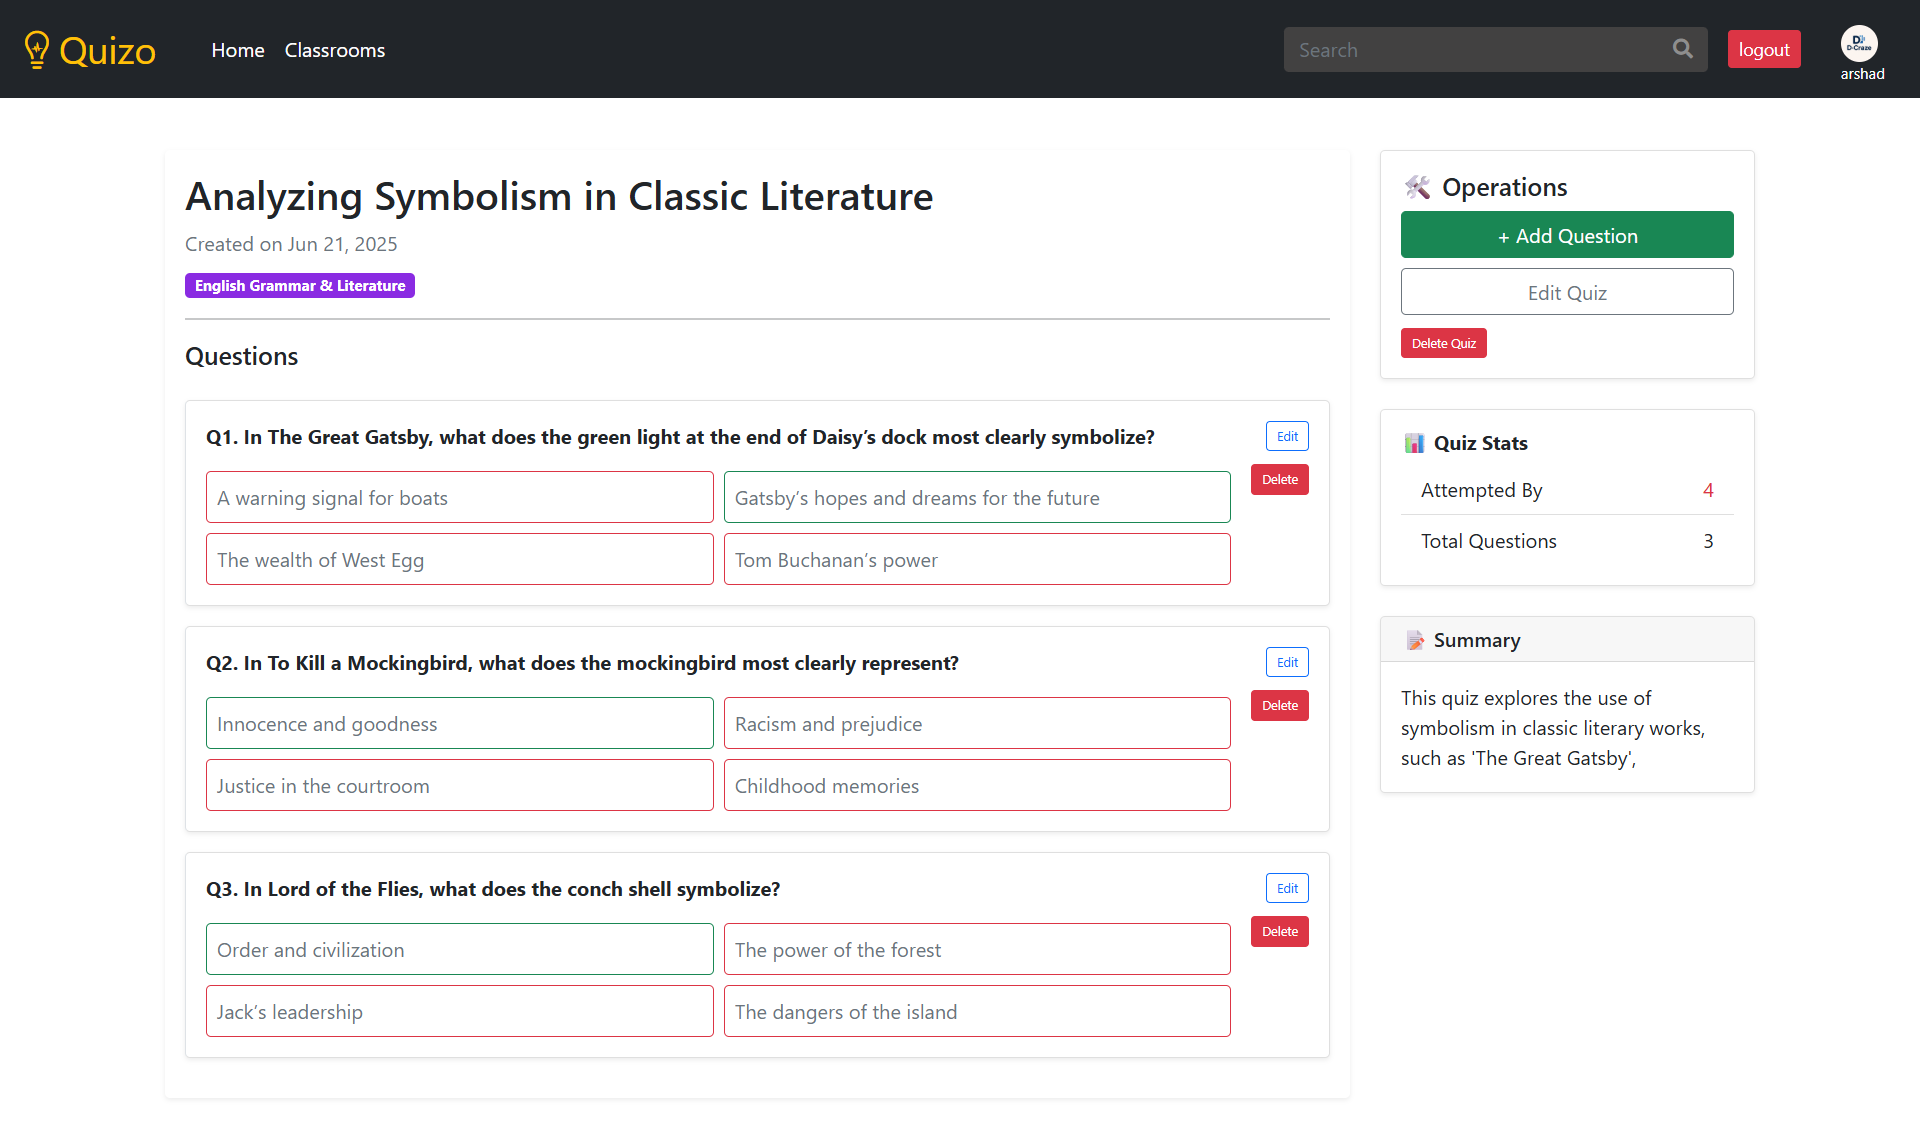Image resolution: width=1920 pixels, height=1127 pixels.
Task: Edit question Q1 about Great Gatsby
Action: click(1287, 436)
